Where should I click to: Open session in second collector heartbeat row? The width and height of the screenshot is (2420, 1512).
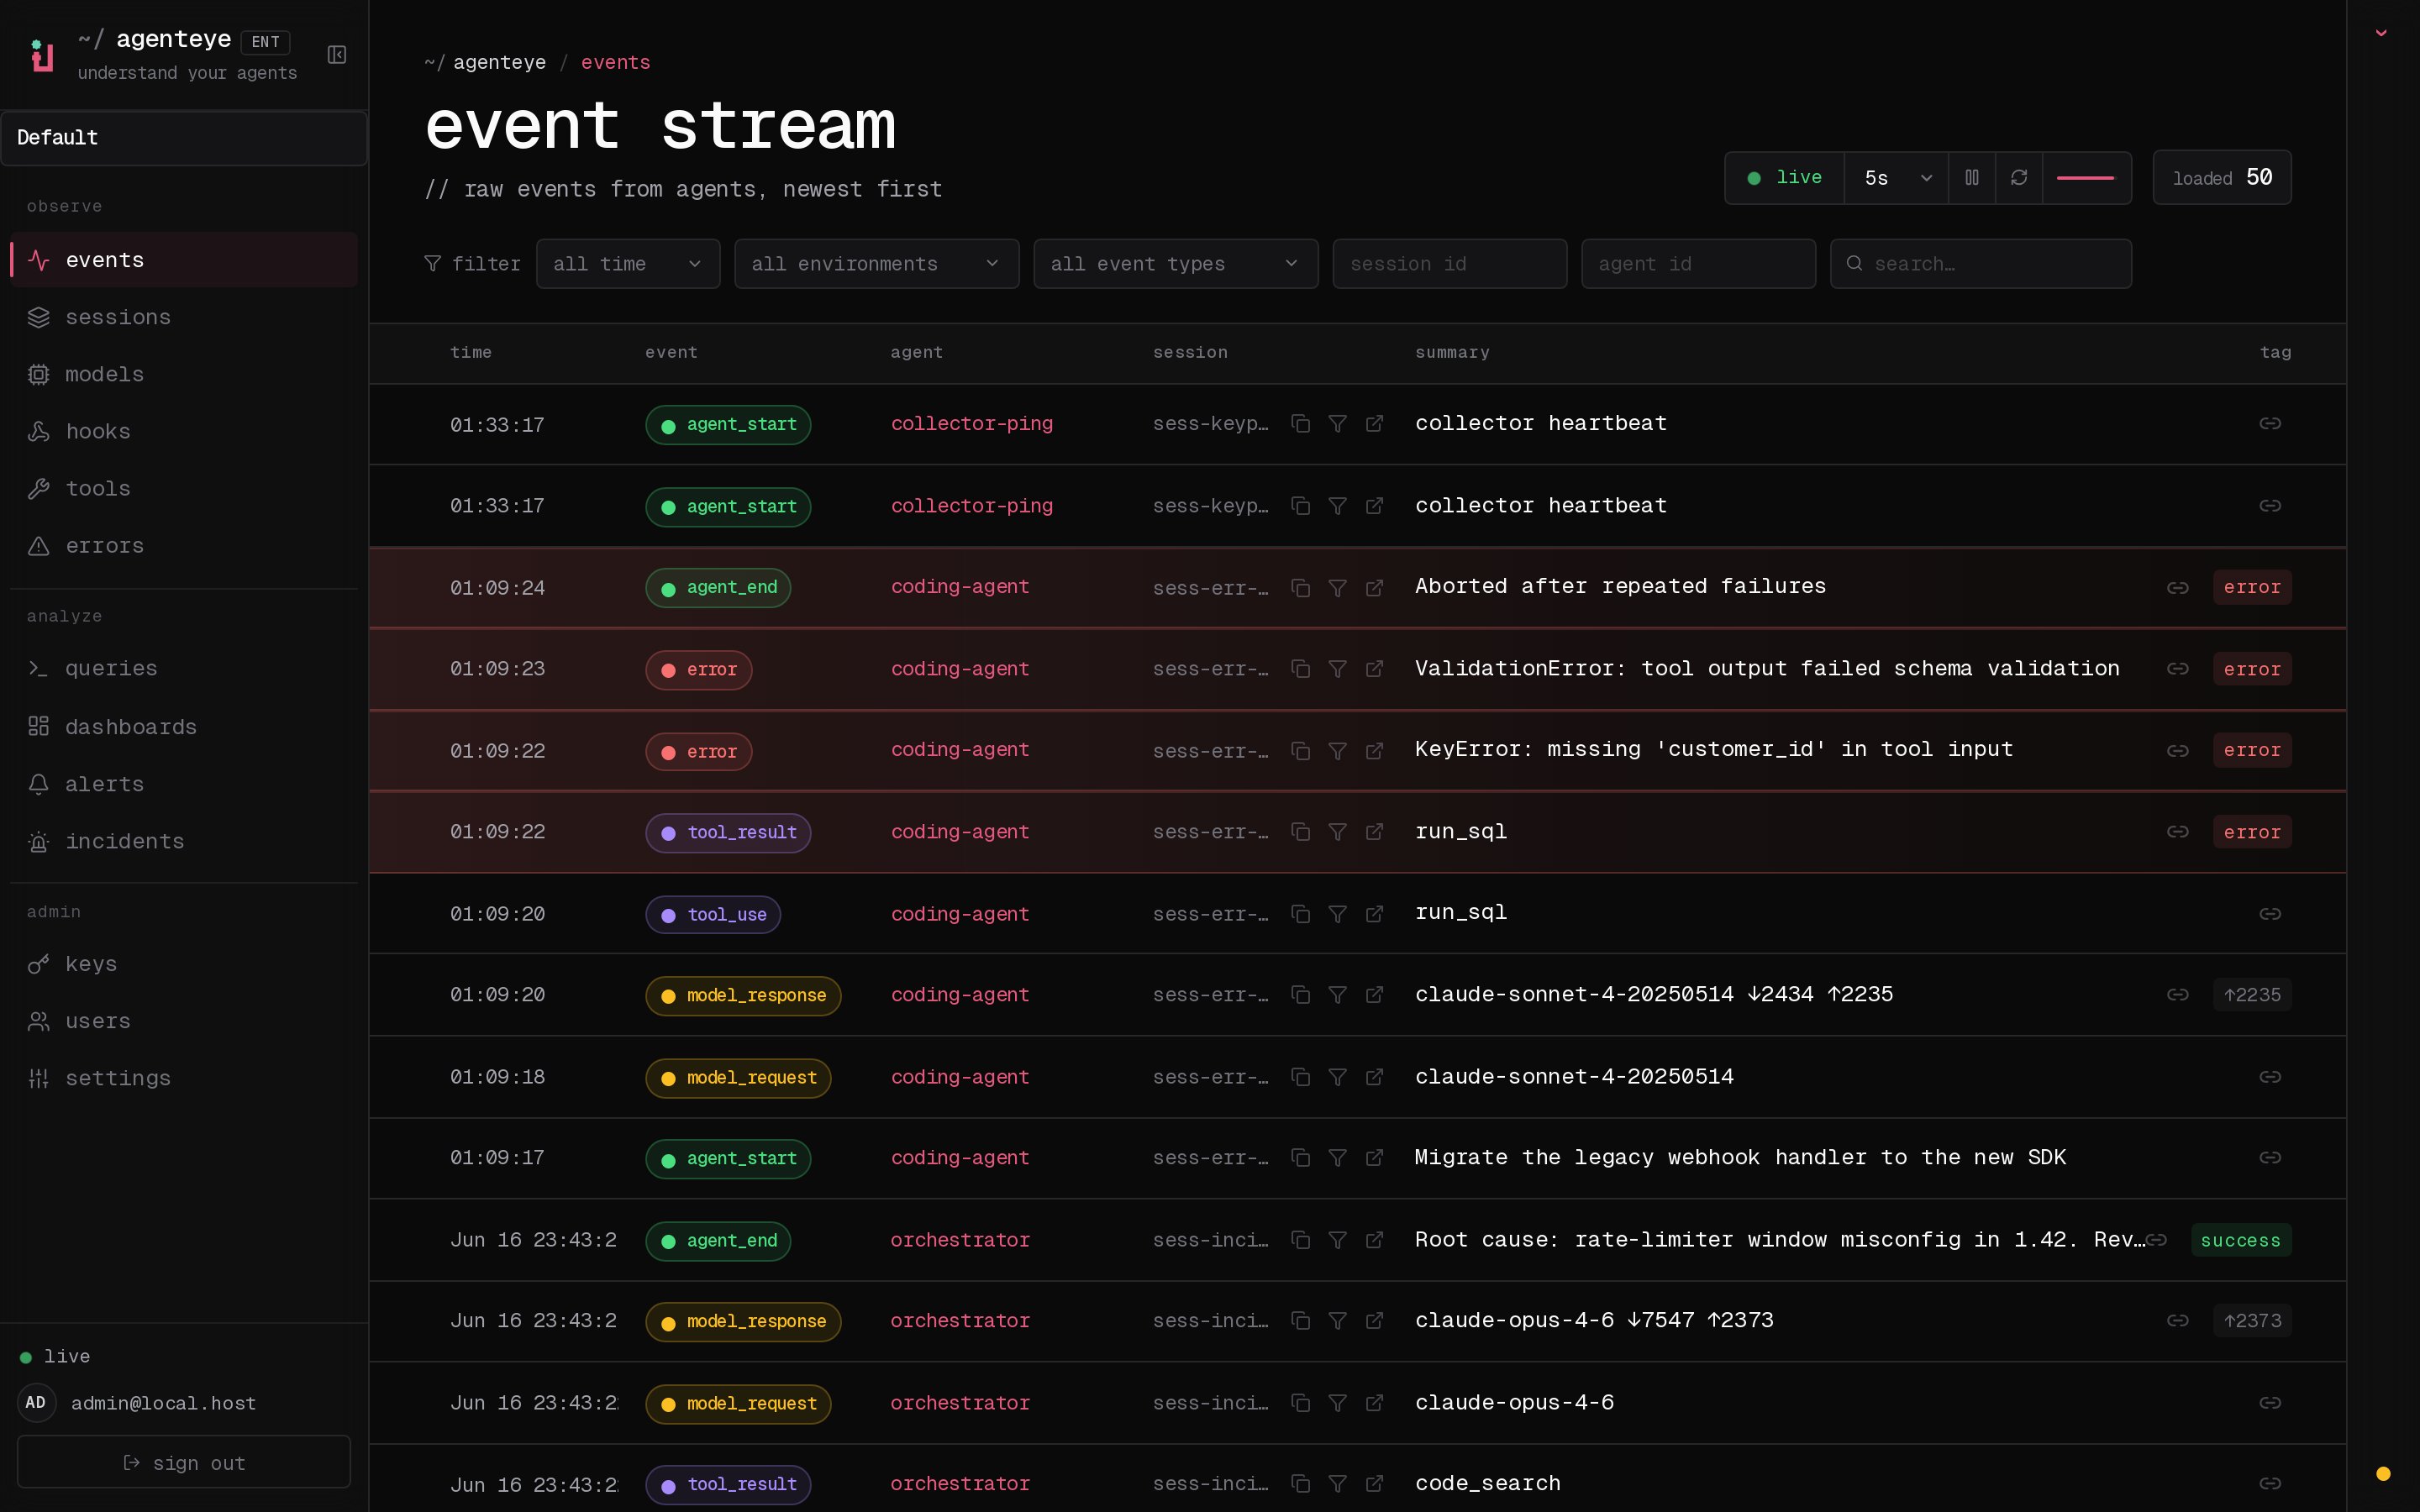pyautogui.click(x=1374, y=506)
